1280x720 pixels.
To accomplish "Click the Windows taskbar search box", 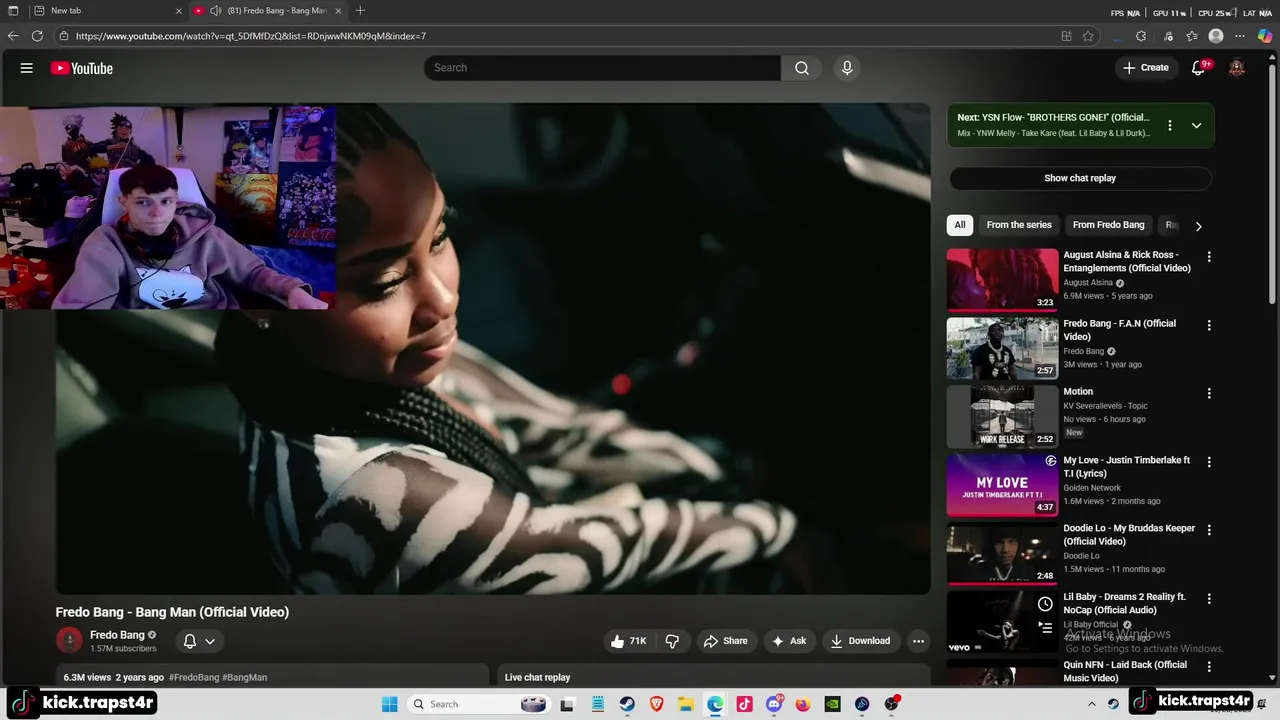I will click(x=478, y=704).
